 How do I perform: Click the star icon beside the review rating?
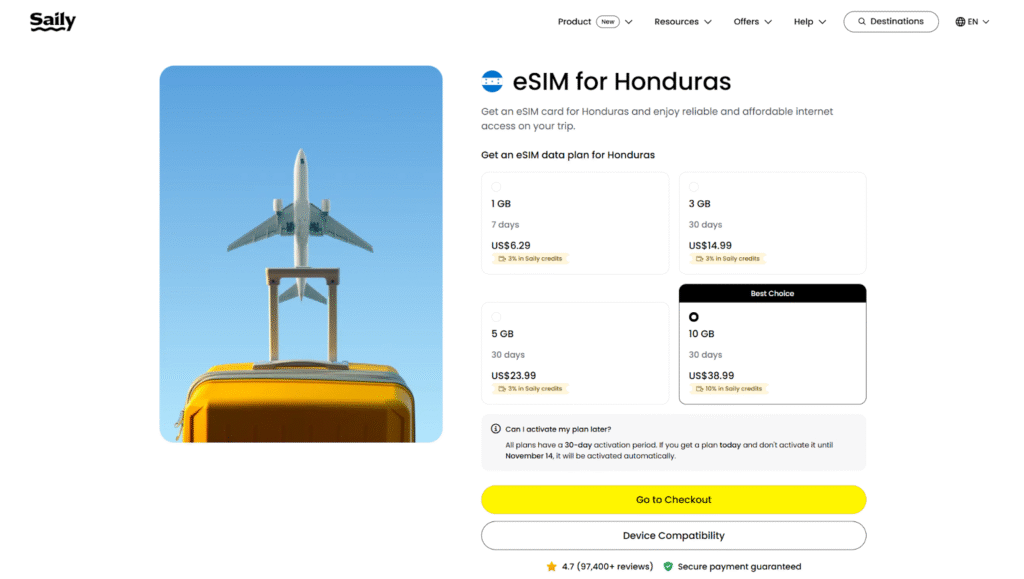[553, 566]
